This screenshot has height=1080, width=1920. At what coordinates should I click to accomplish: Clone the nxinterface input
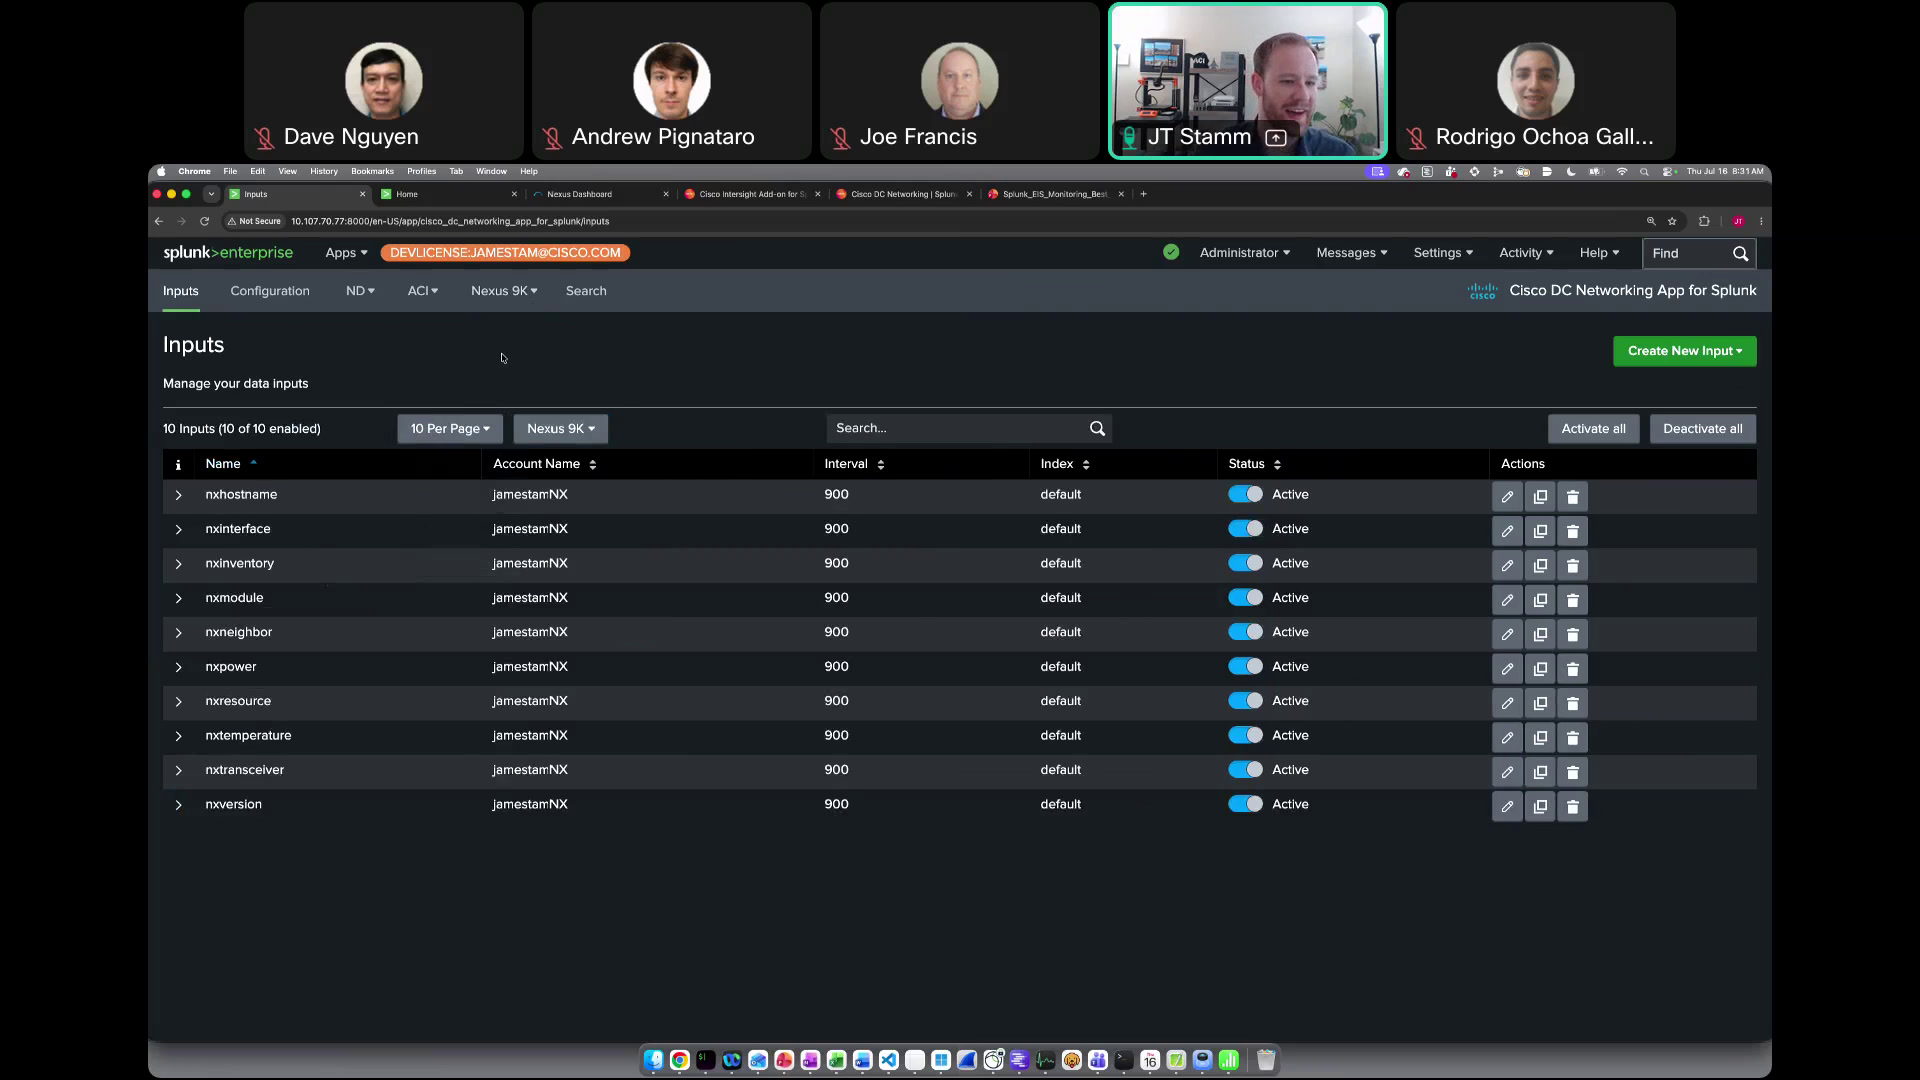click(x=1540, y=531)
